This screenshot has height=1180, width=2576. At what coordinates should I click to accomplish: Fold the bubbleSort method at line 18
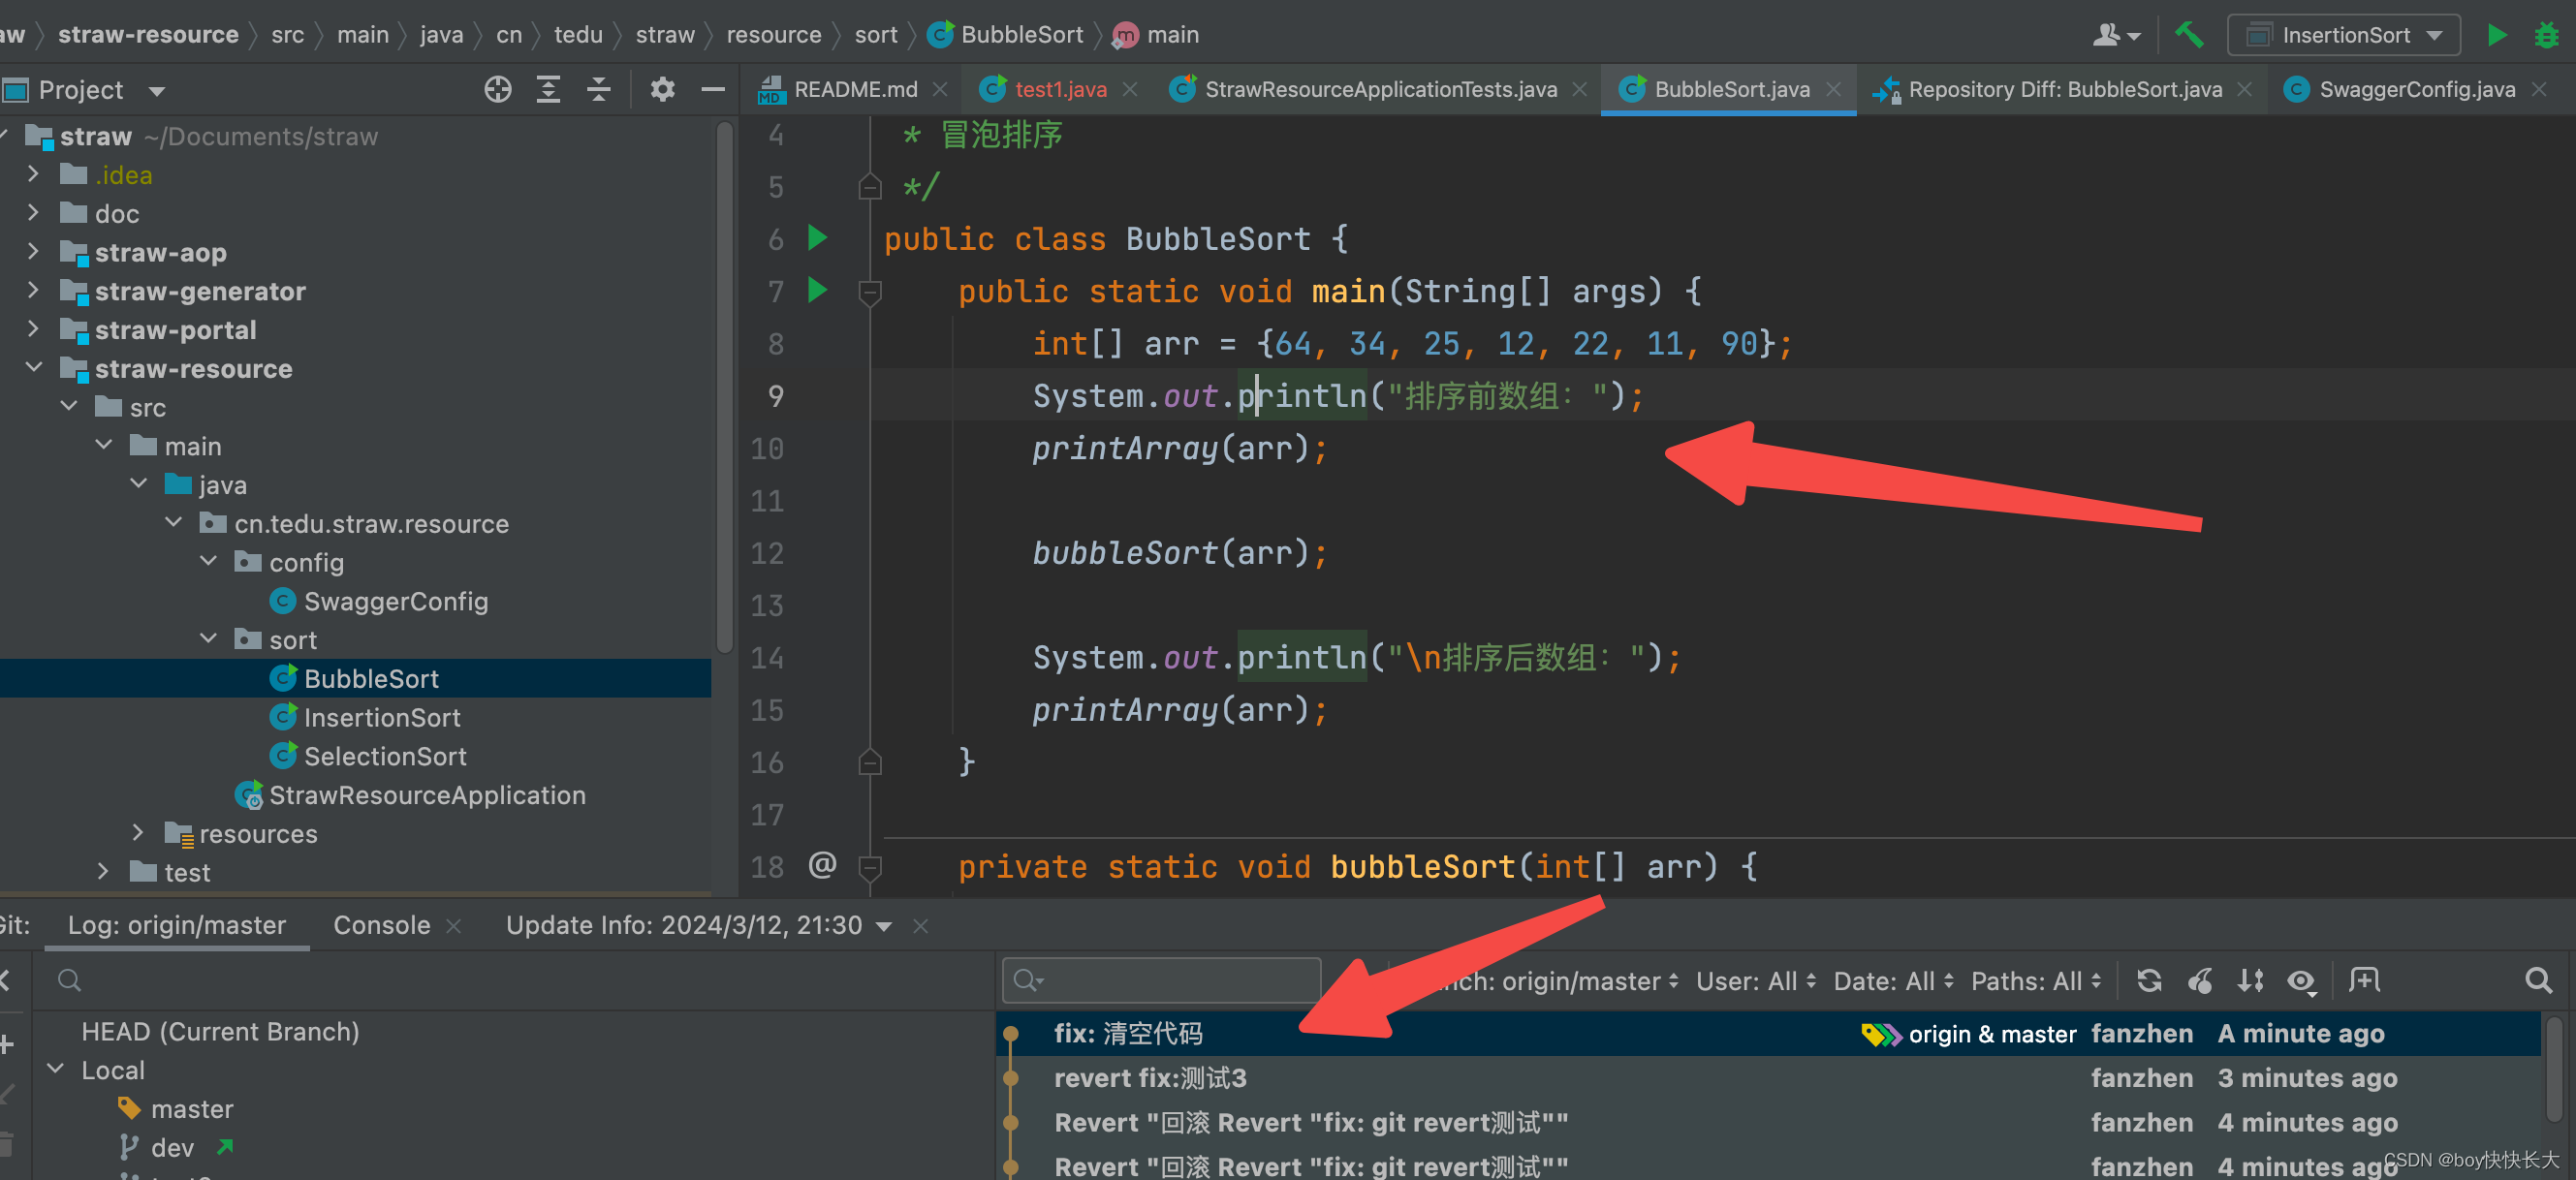(x=870, y=867)
